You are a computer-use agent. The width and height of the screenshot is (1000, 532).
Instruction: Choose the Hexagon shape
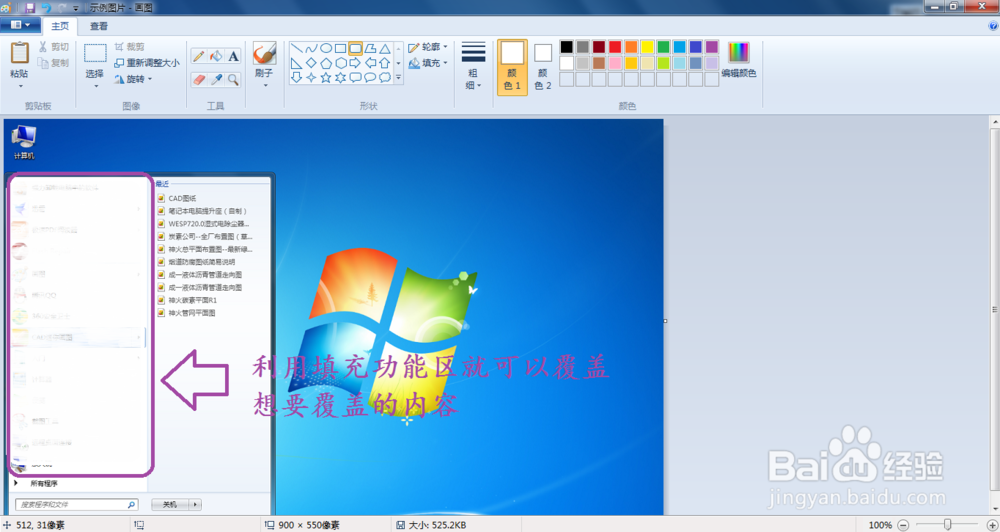pyautogui.click(x=341, y=63)
